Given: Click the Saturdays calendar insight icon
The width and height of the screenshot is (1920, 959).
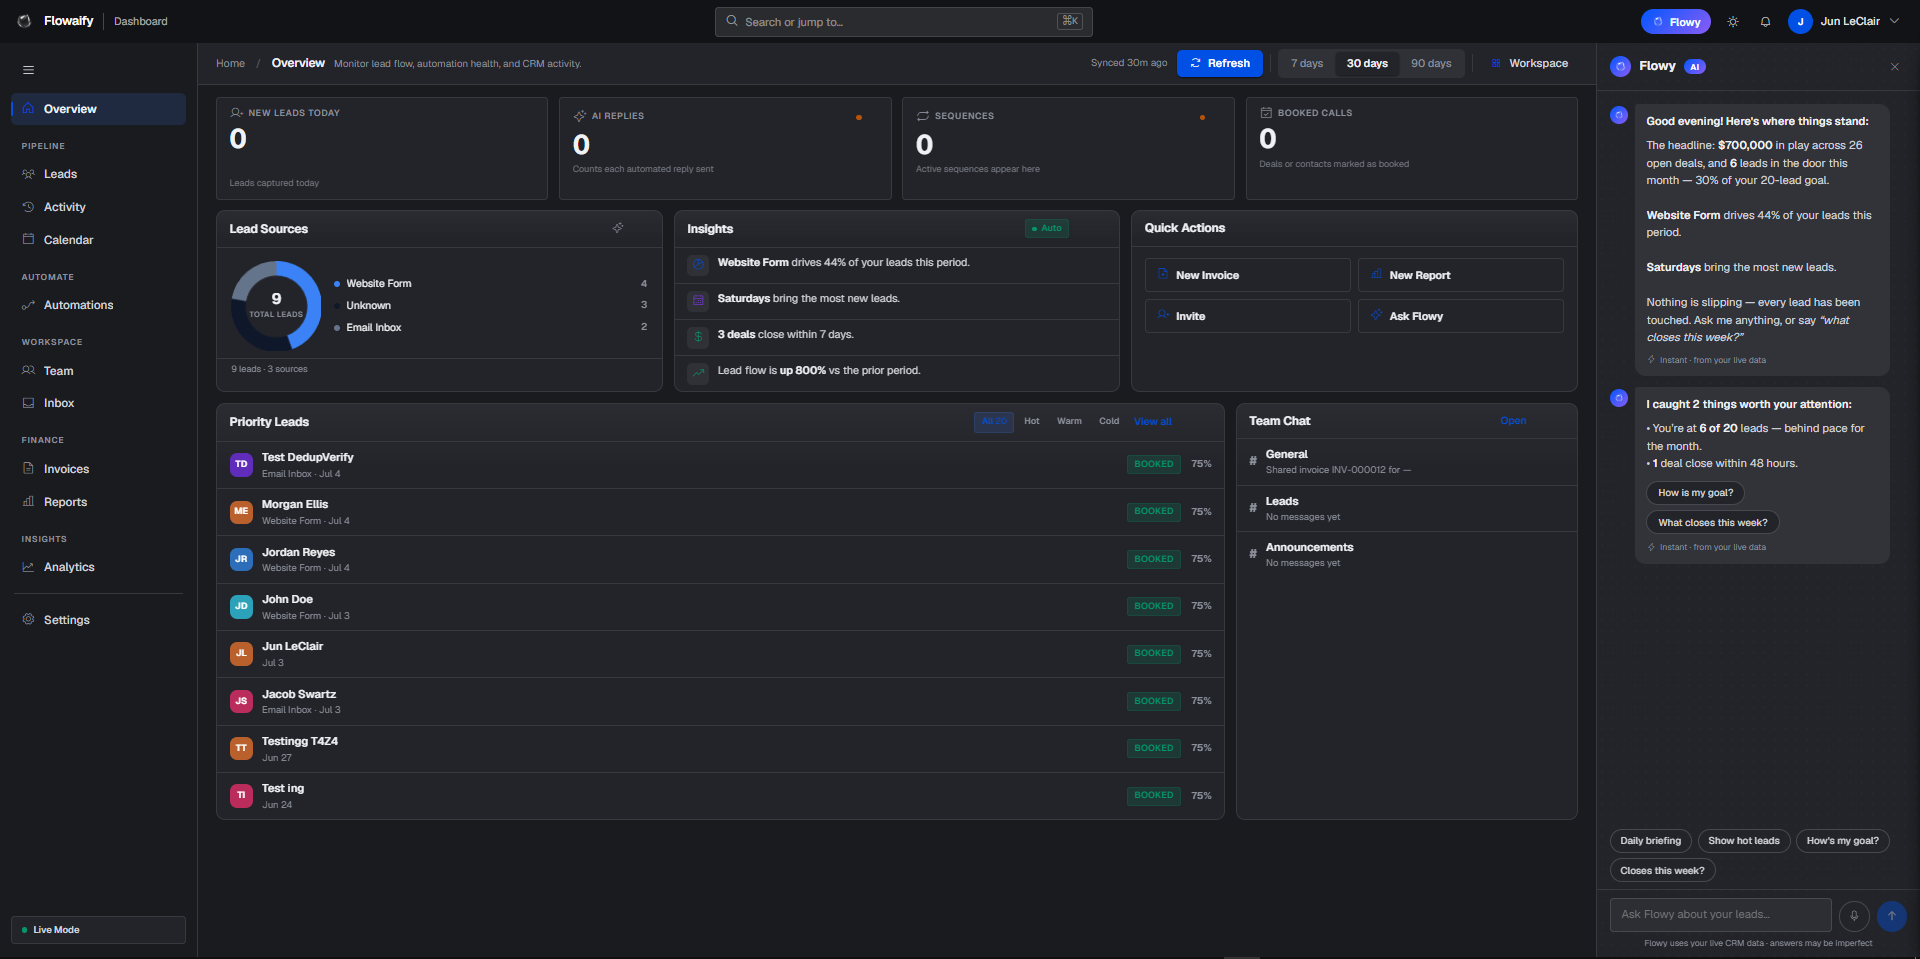Looking at the screenshot, I should pos(698,300).
